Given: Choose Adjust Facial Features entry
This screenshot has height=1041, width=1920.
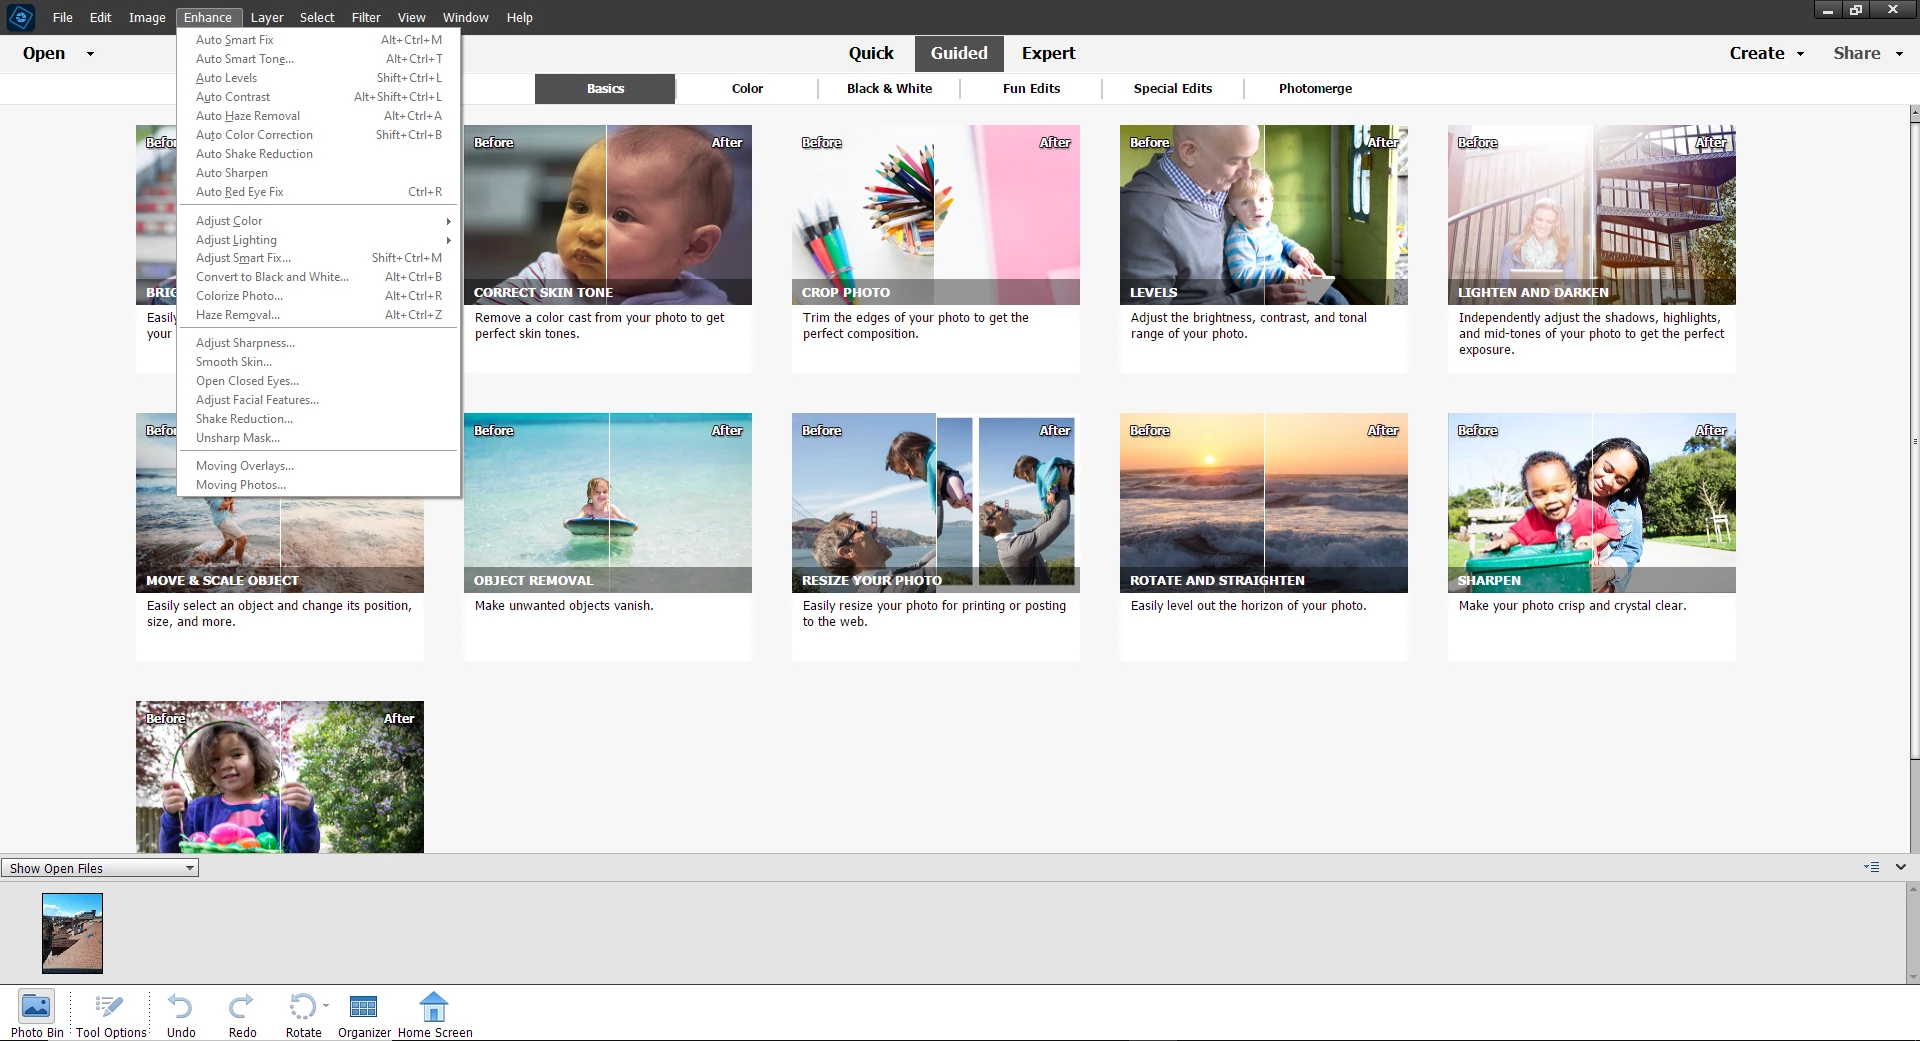Looking at the screenshot, I should coord(318,400).
